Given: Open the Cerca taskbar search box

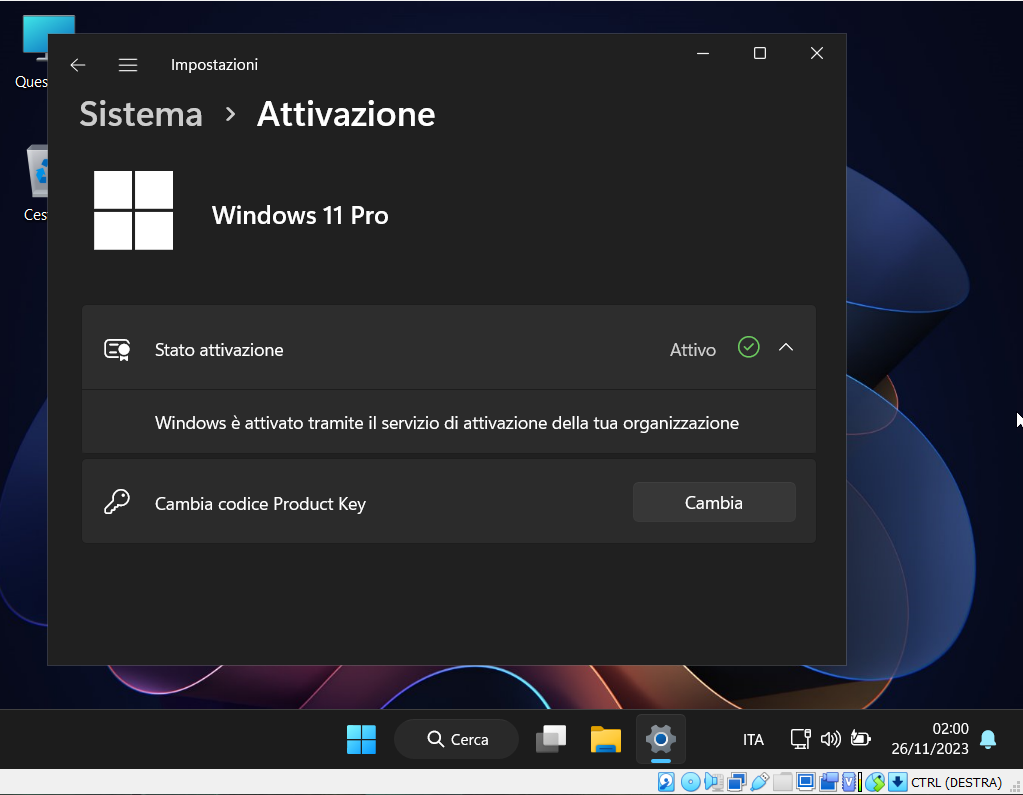Looking at the screenshot, I should tap(457, 739).
